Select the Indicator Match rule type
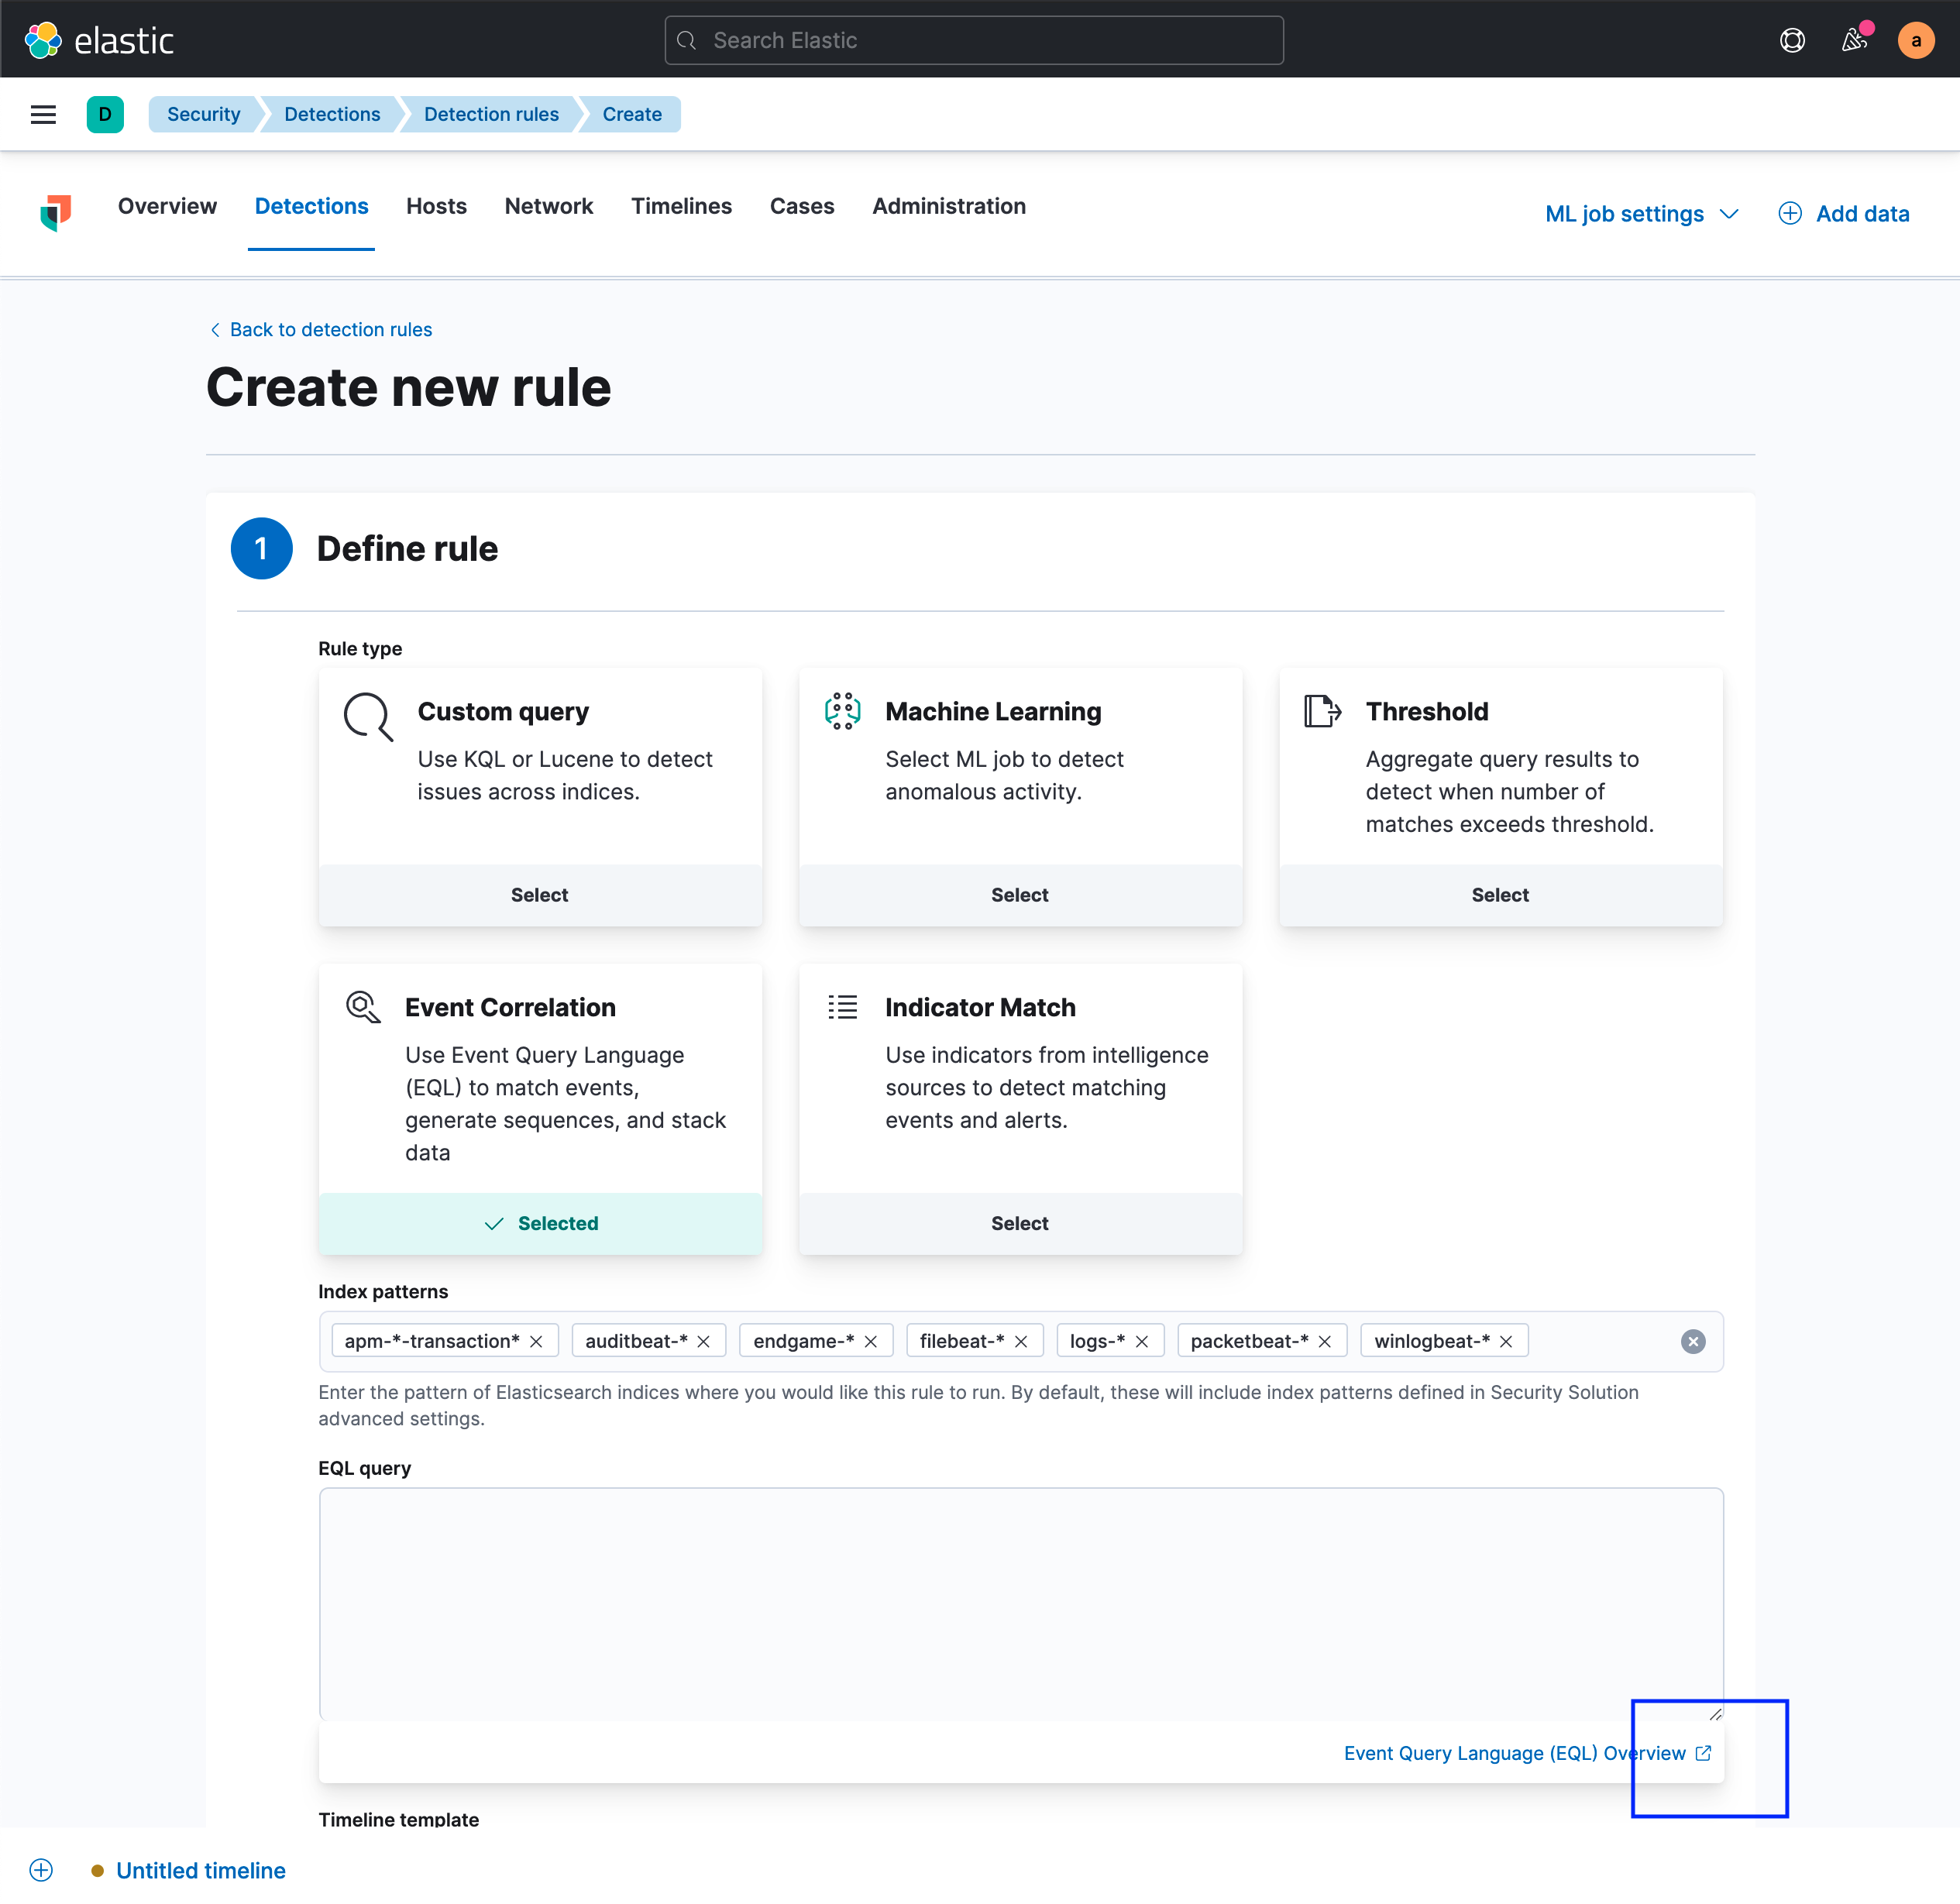 pyautogui.click(x=1019, y=1223)
